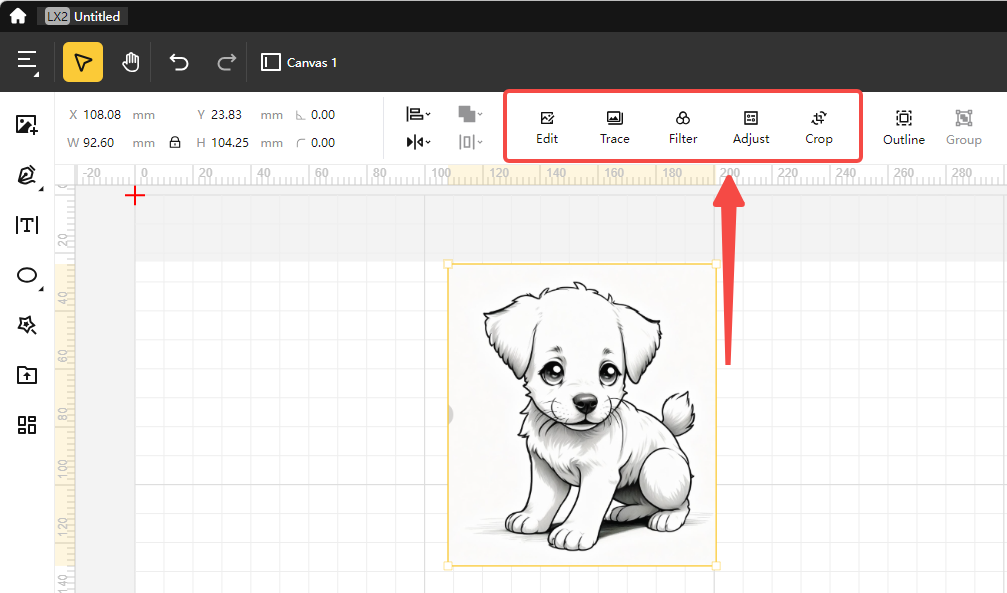Open the Canvas 1 panel
This screenshot has width=1007, height=593.
(299, 62)
